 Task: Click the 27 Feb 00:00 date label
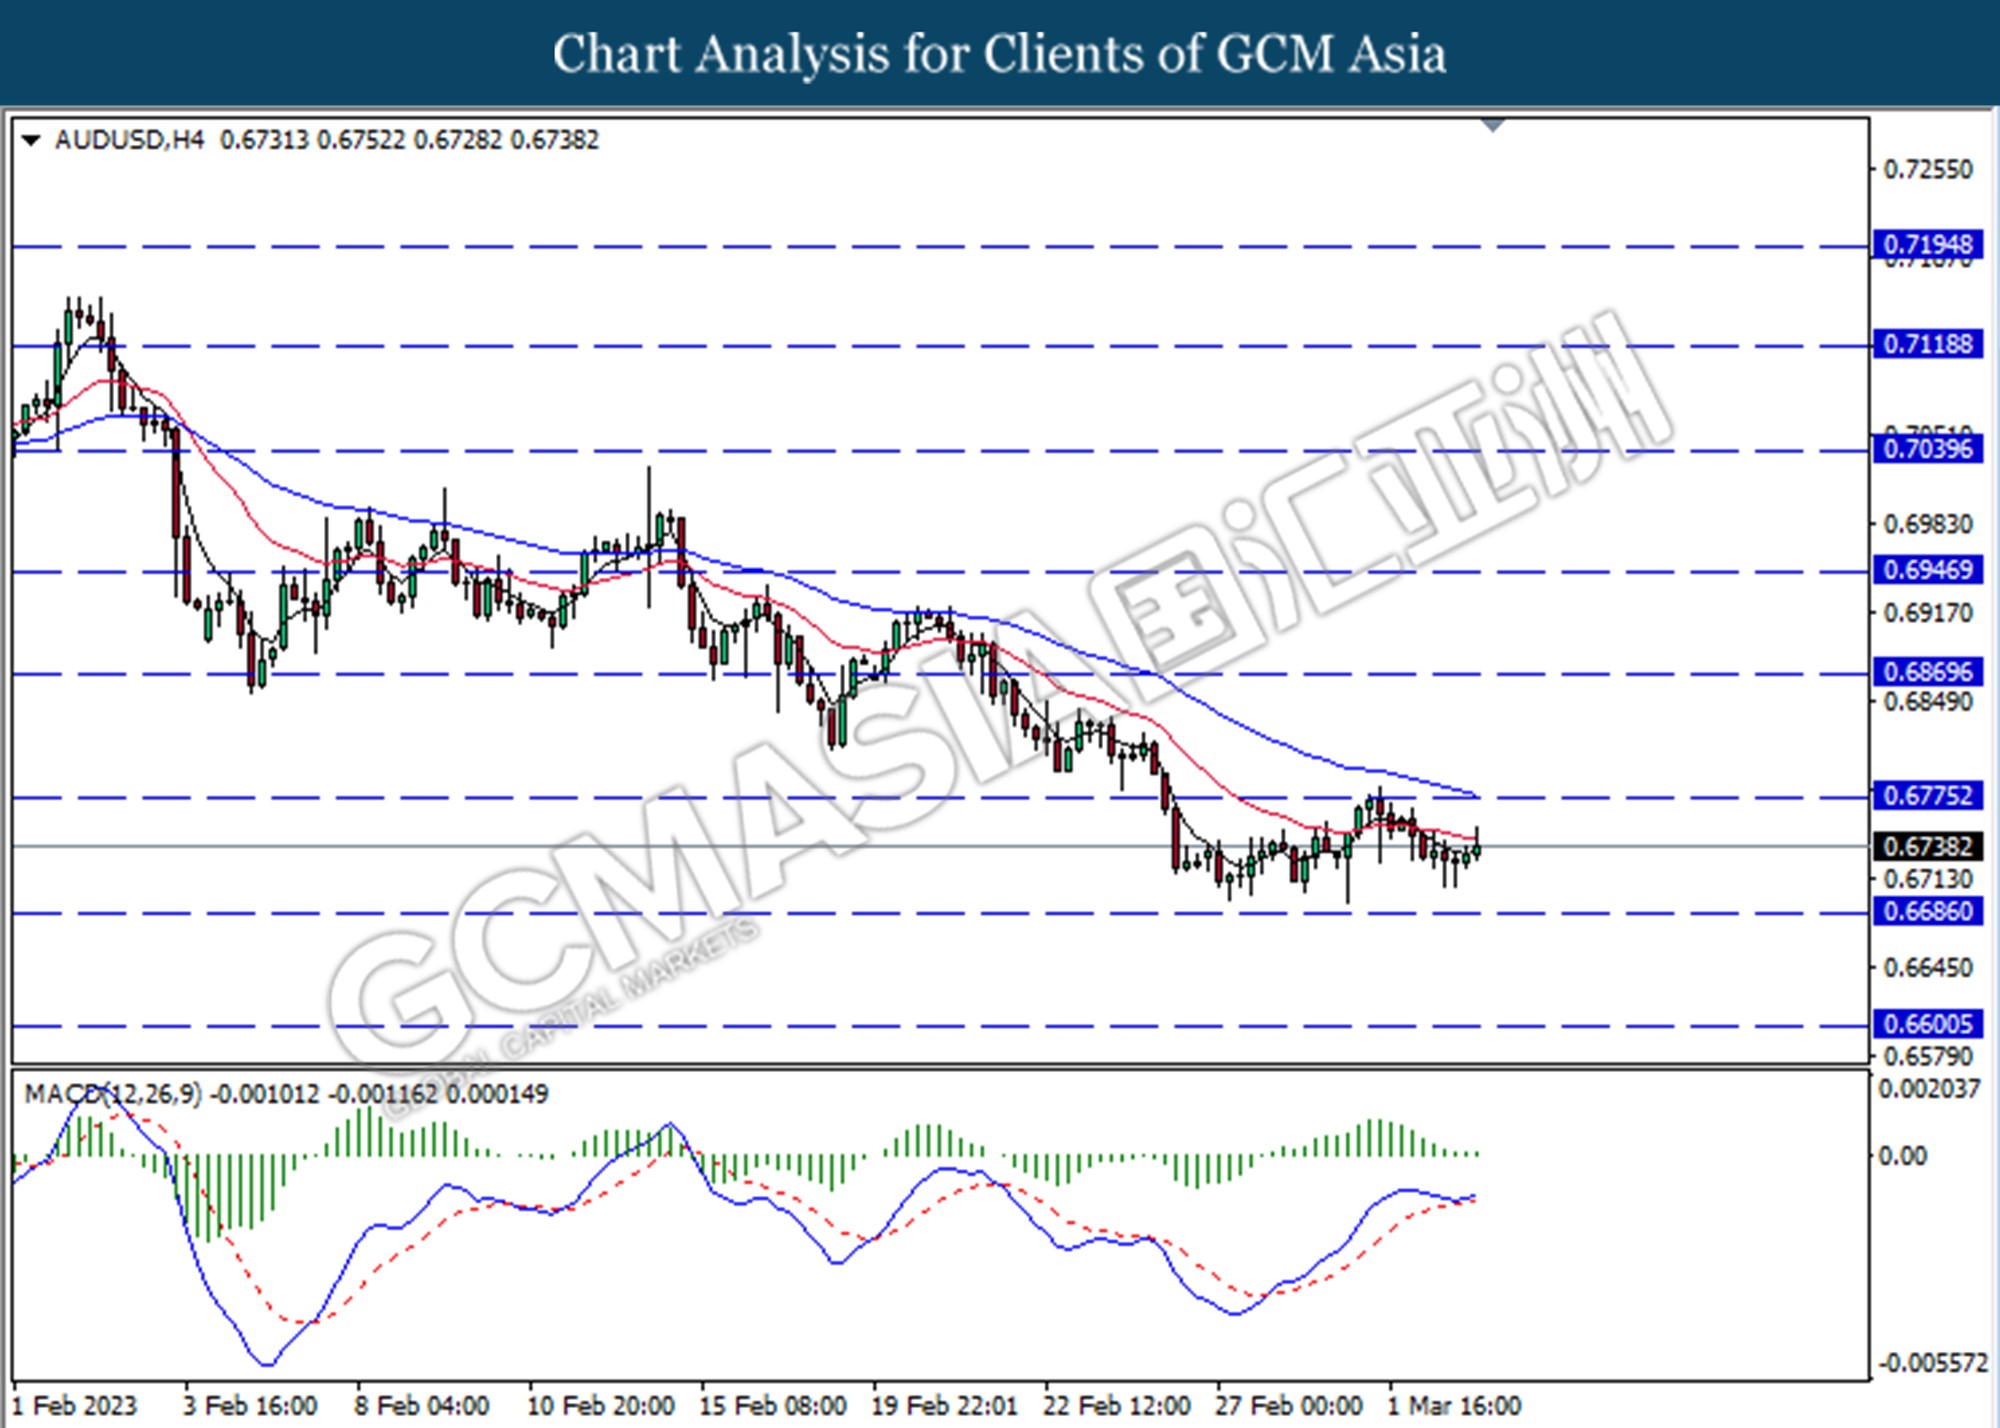tap(1289, 1406)
